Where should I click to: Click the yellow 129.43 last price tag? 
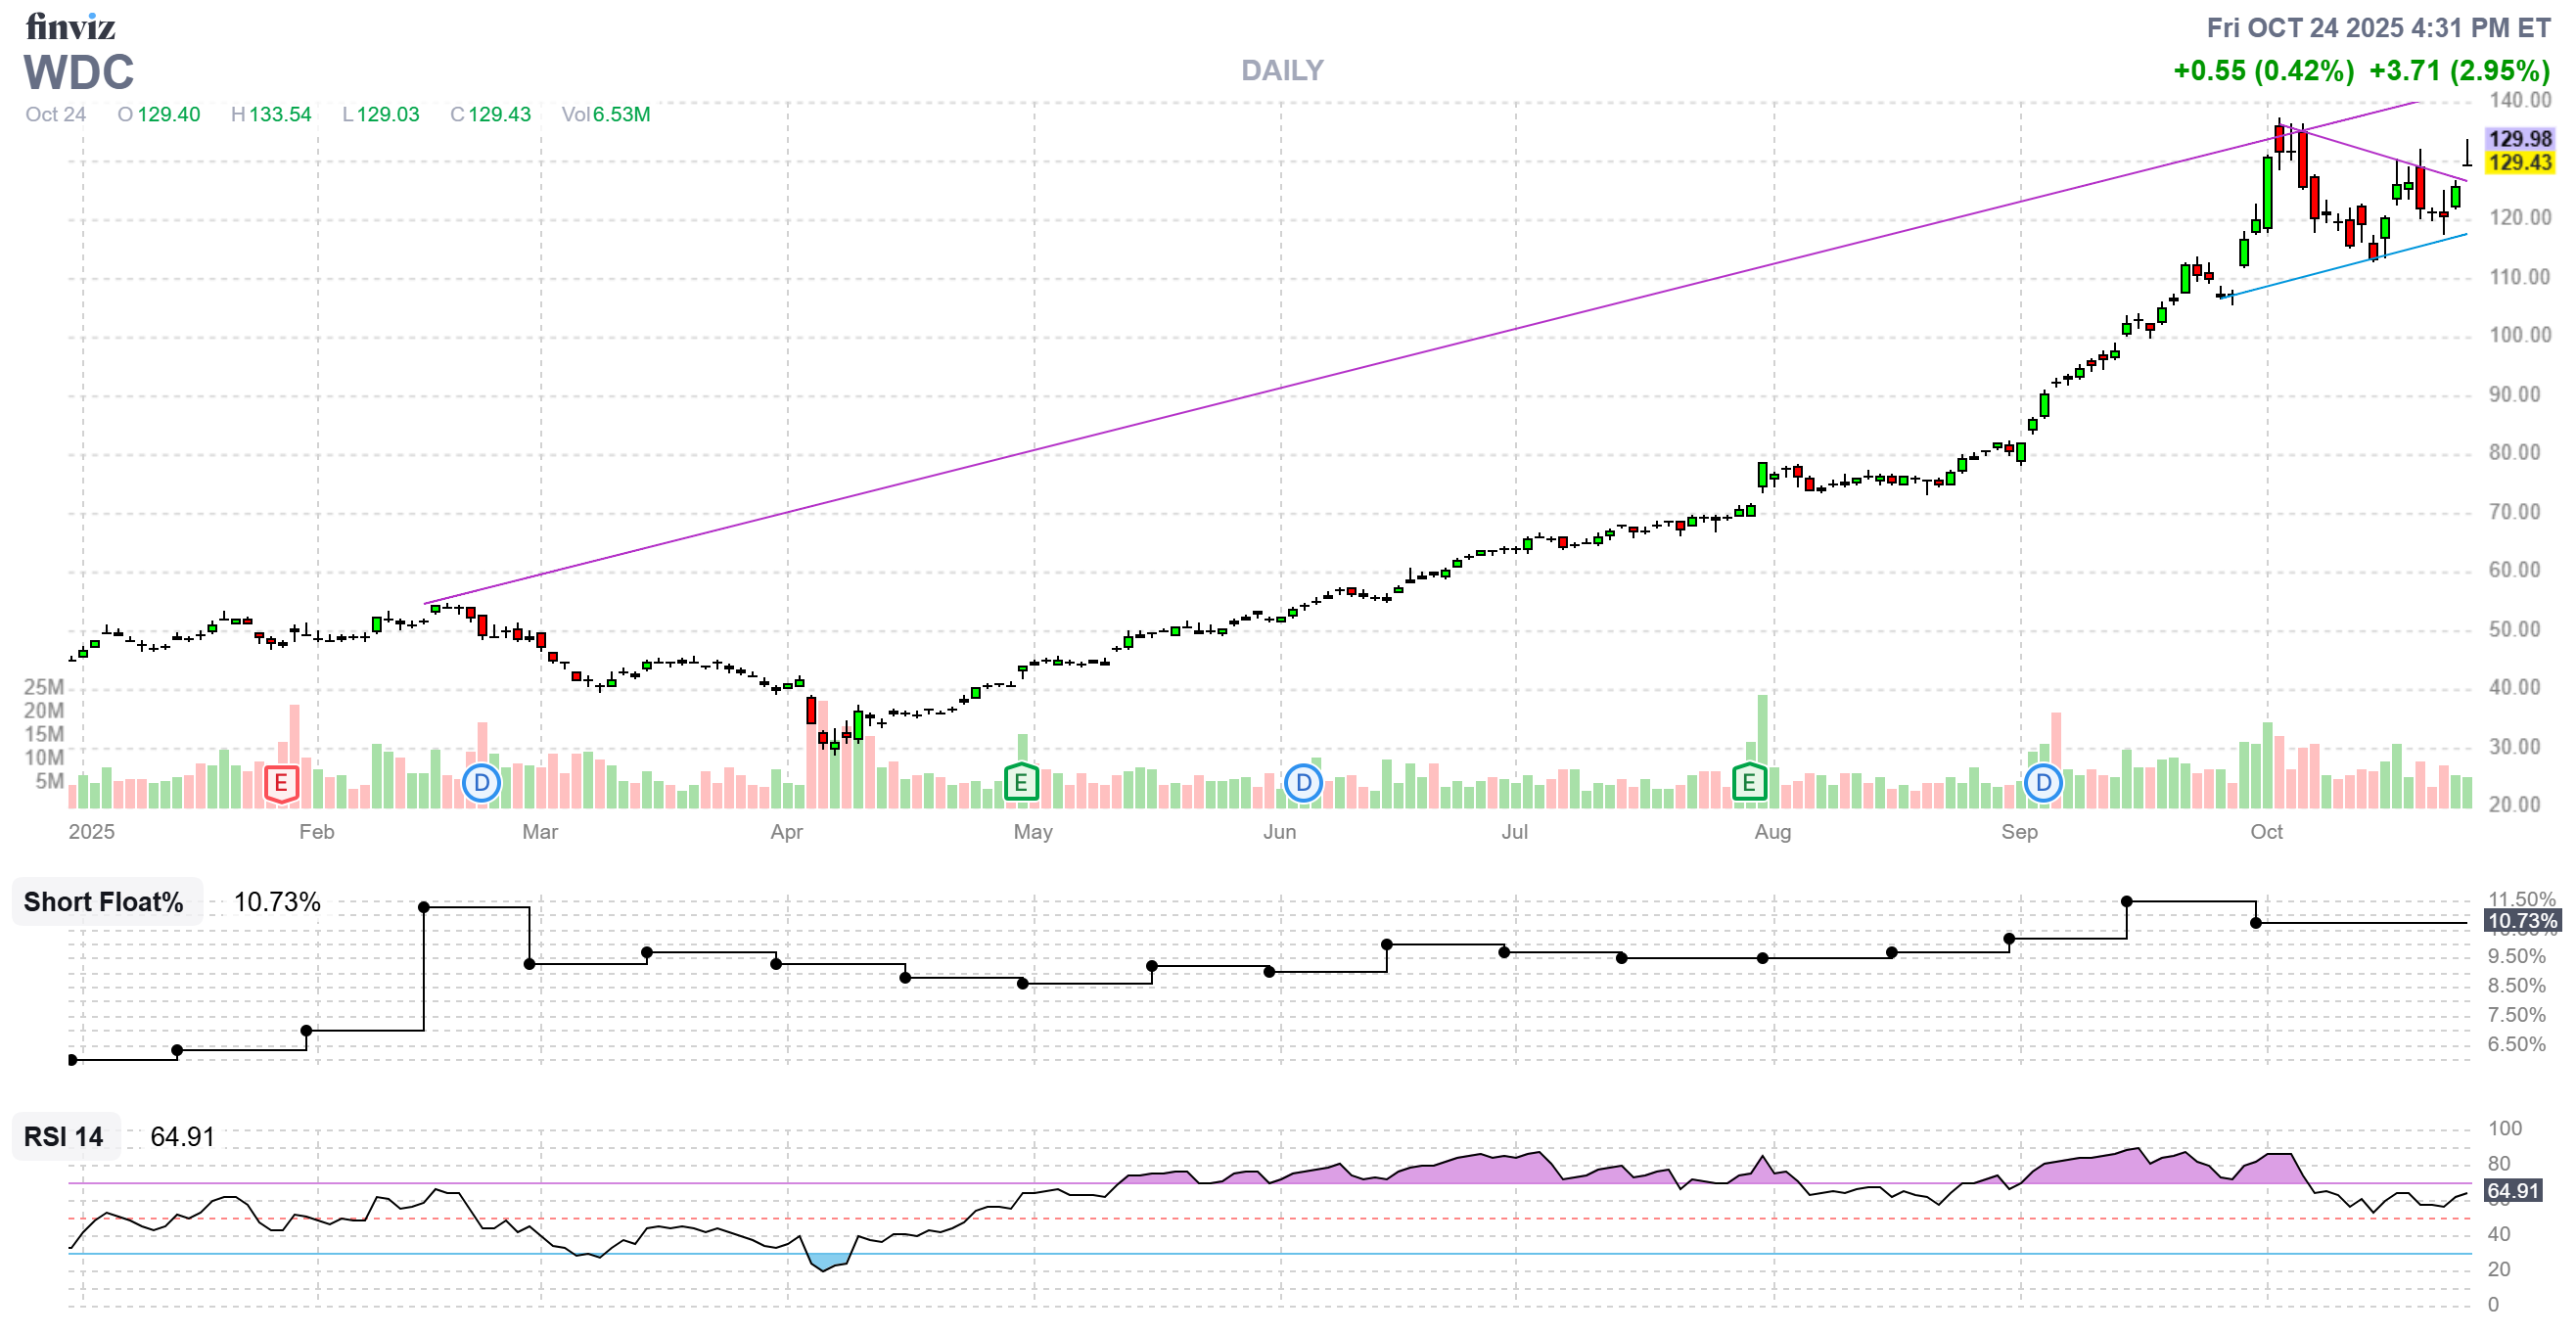[2519, 163]
